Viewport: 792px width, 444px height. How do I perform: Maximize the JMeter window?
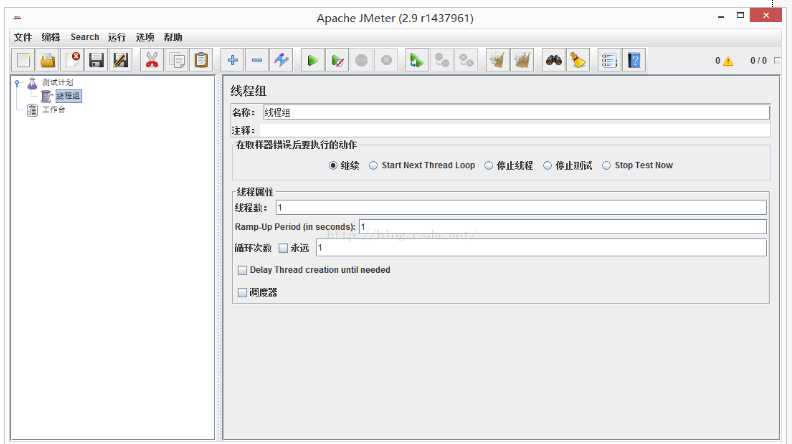(740, 16)
